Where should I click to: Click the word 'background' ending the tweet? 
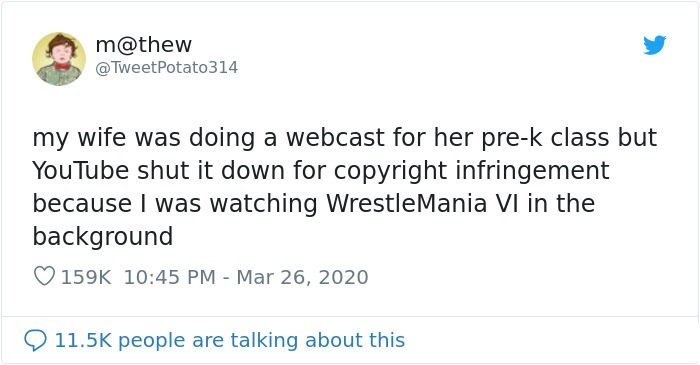click(103, 238)
